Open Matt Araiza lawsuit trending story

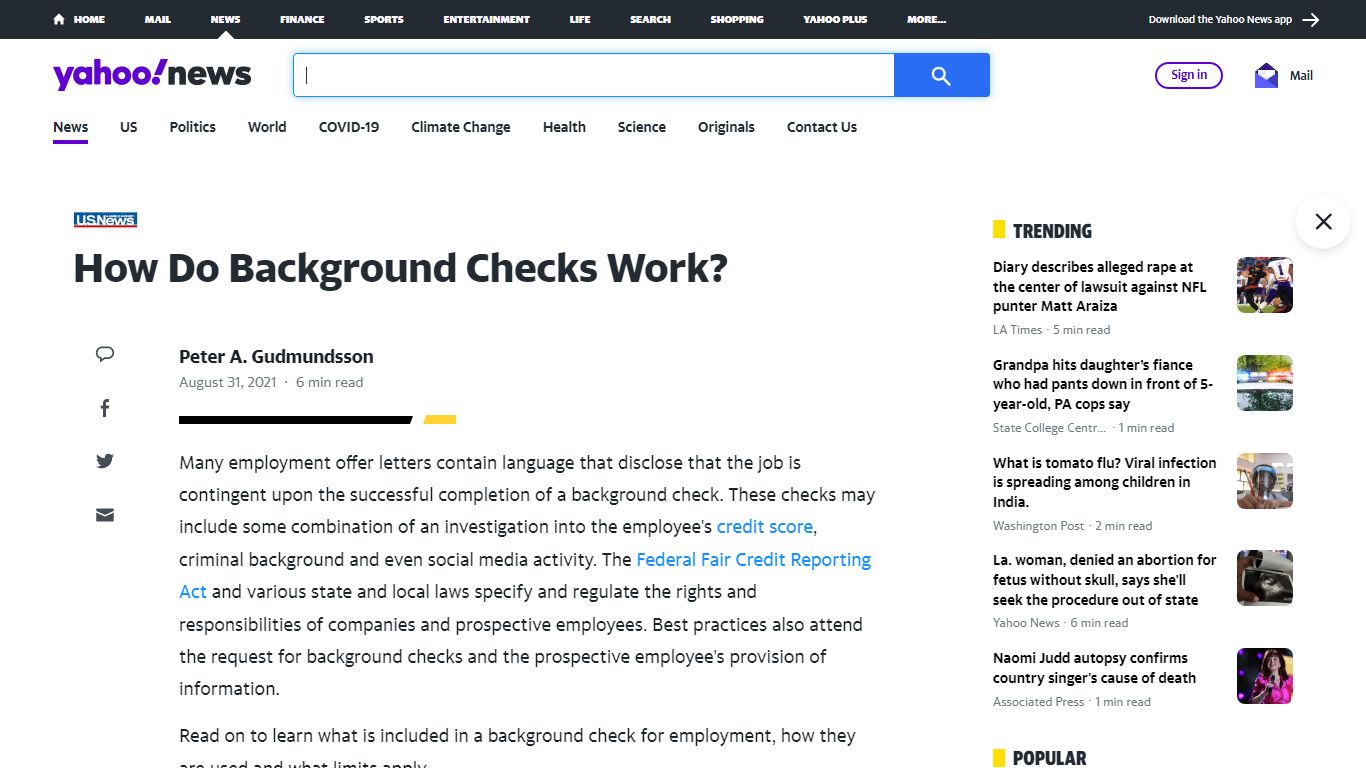click(x=1100, y=287)
